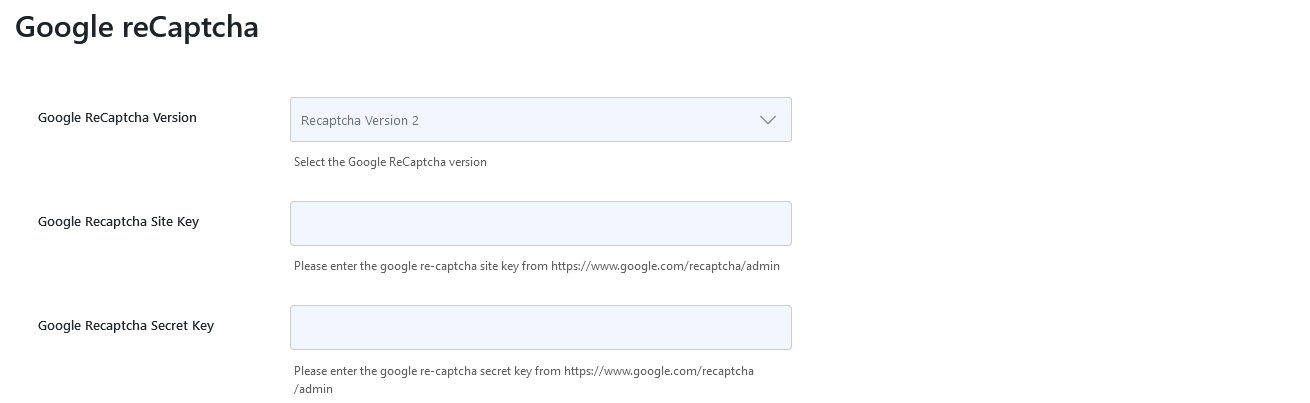Click the "Google Recaptcha Secret Key" label
The image size is (1310, 403).
pyautogui.click(x=126, y=326)
